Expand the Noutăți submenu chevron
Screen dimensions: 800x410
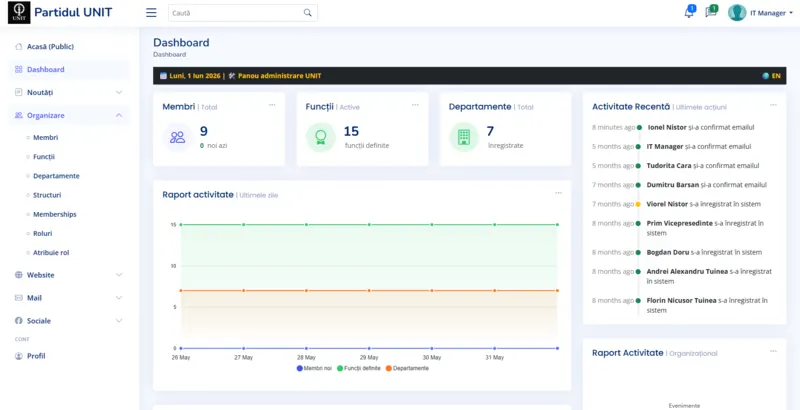(119, 92)
